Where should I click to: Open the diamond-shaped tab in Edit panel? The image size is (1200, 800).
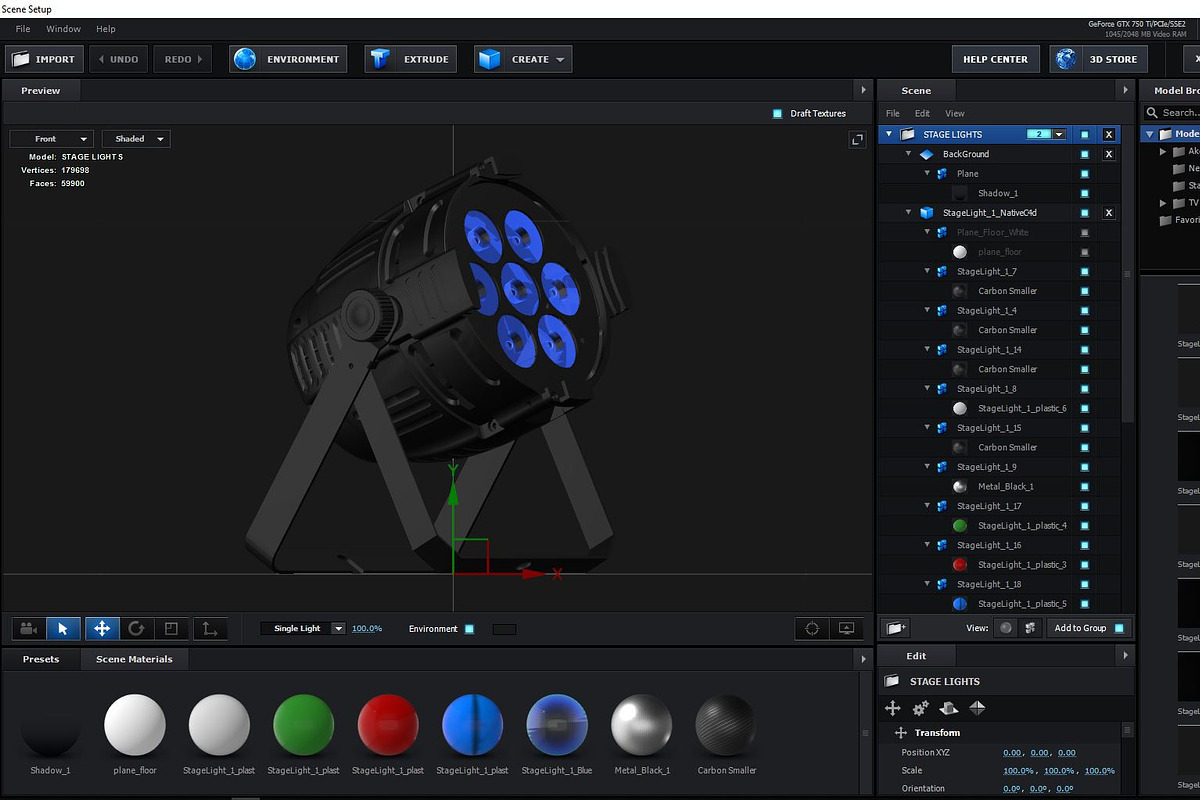[x=977, y=708]
